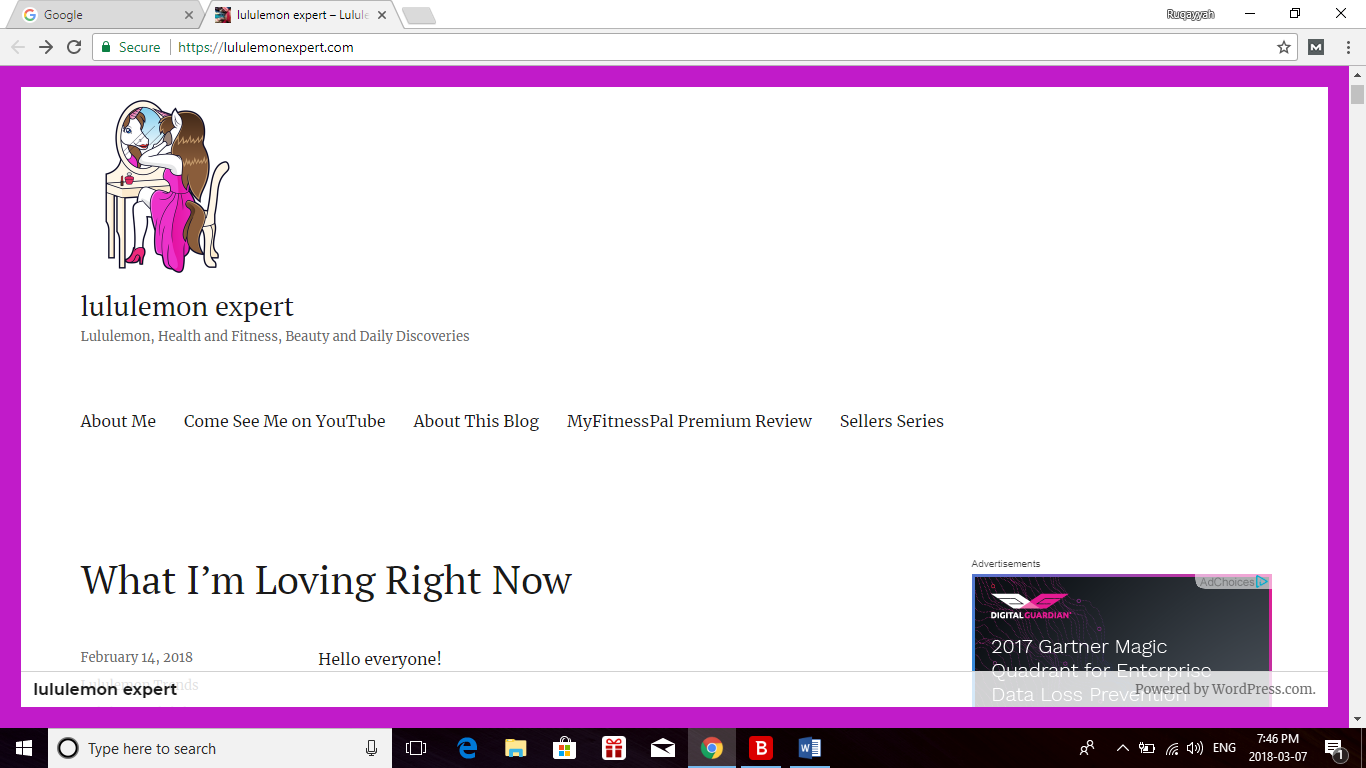Click the M extension icon
Screen dimensions: 1366x768
point(1316,47)
